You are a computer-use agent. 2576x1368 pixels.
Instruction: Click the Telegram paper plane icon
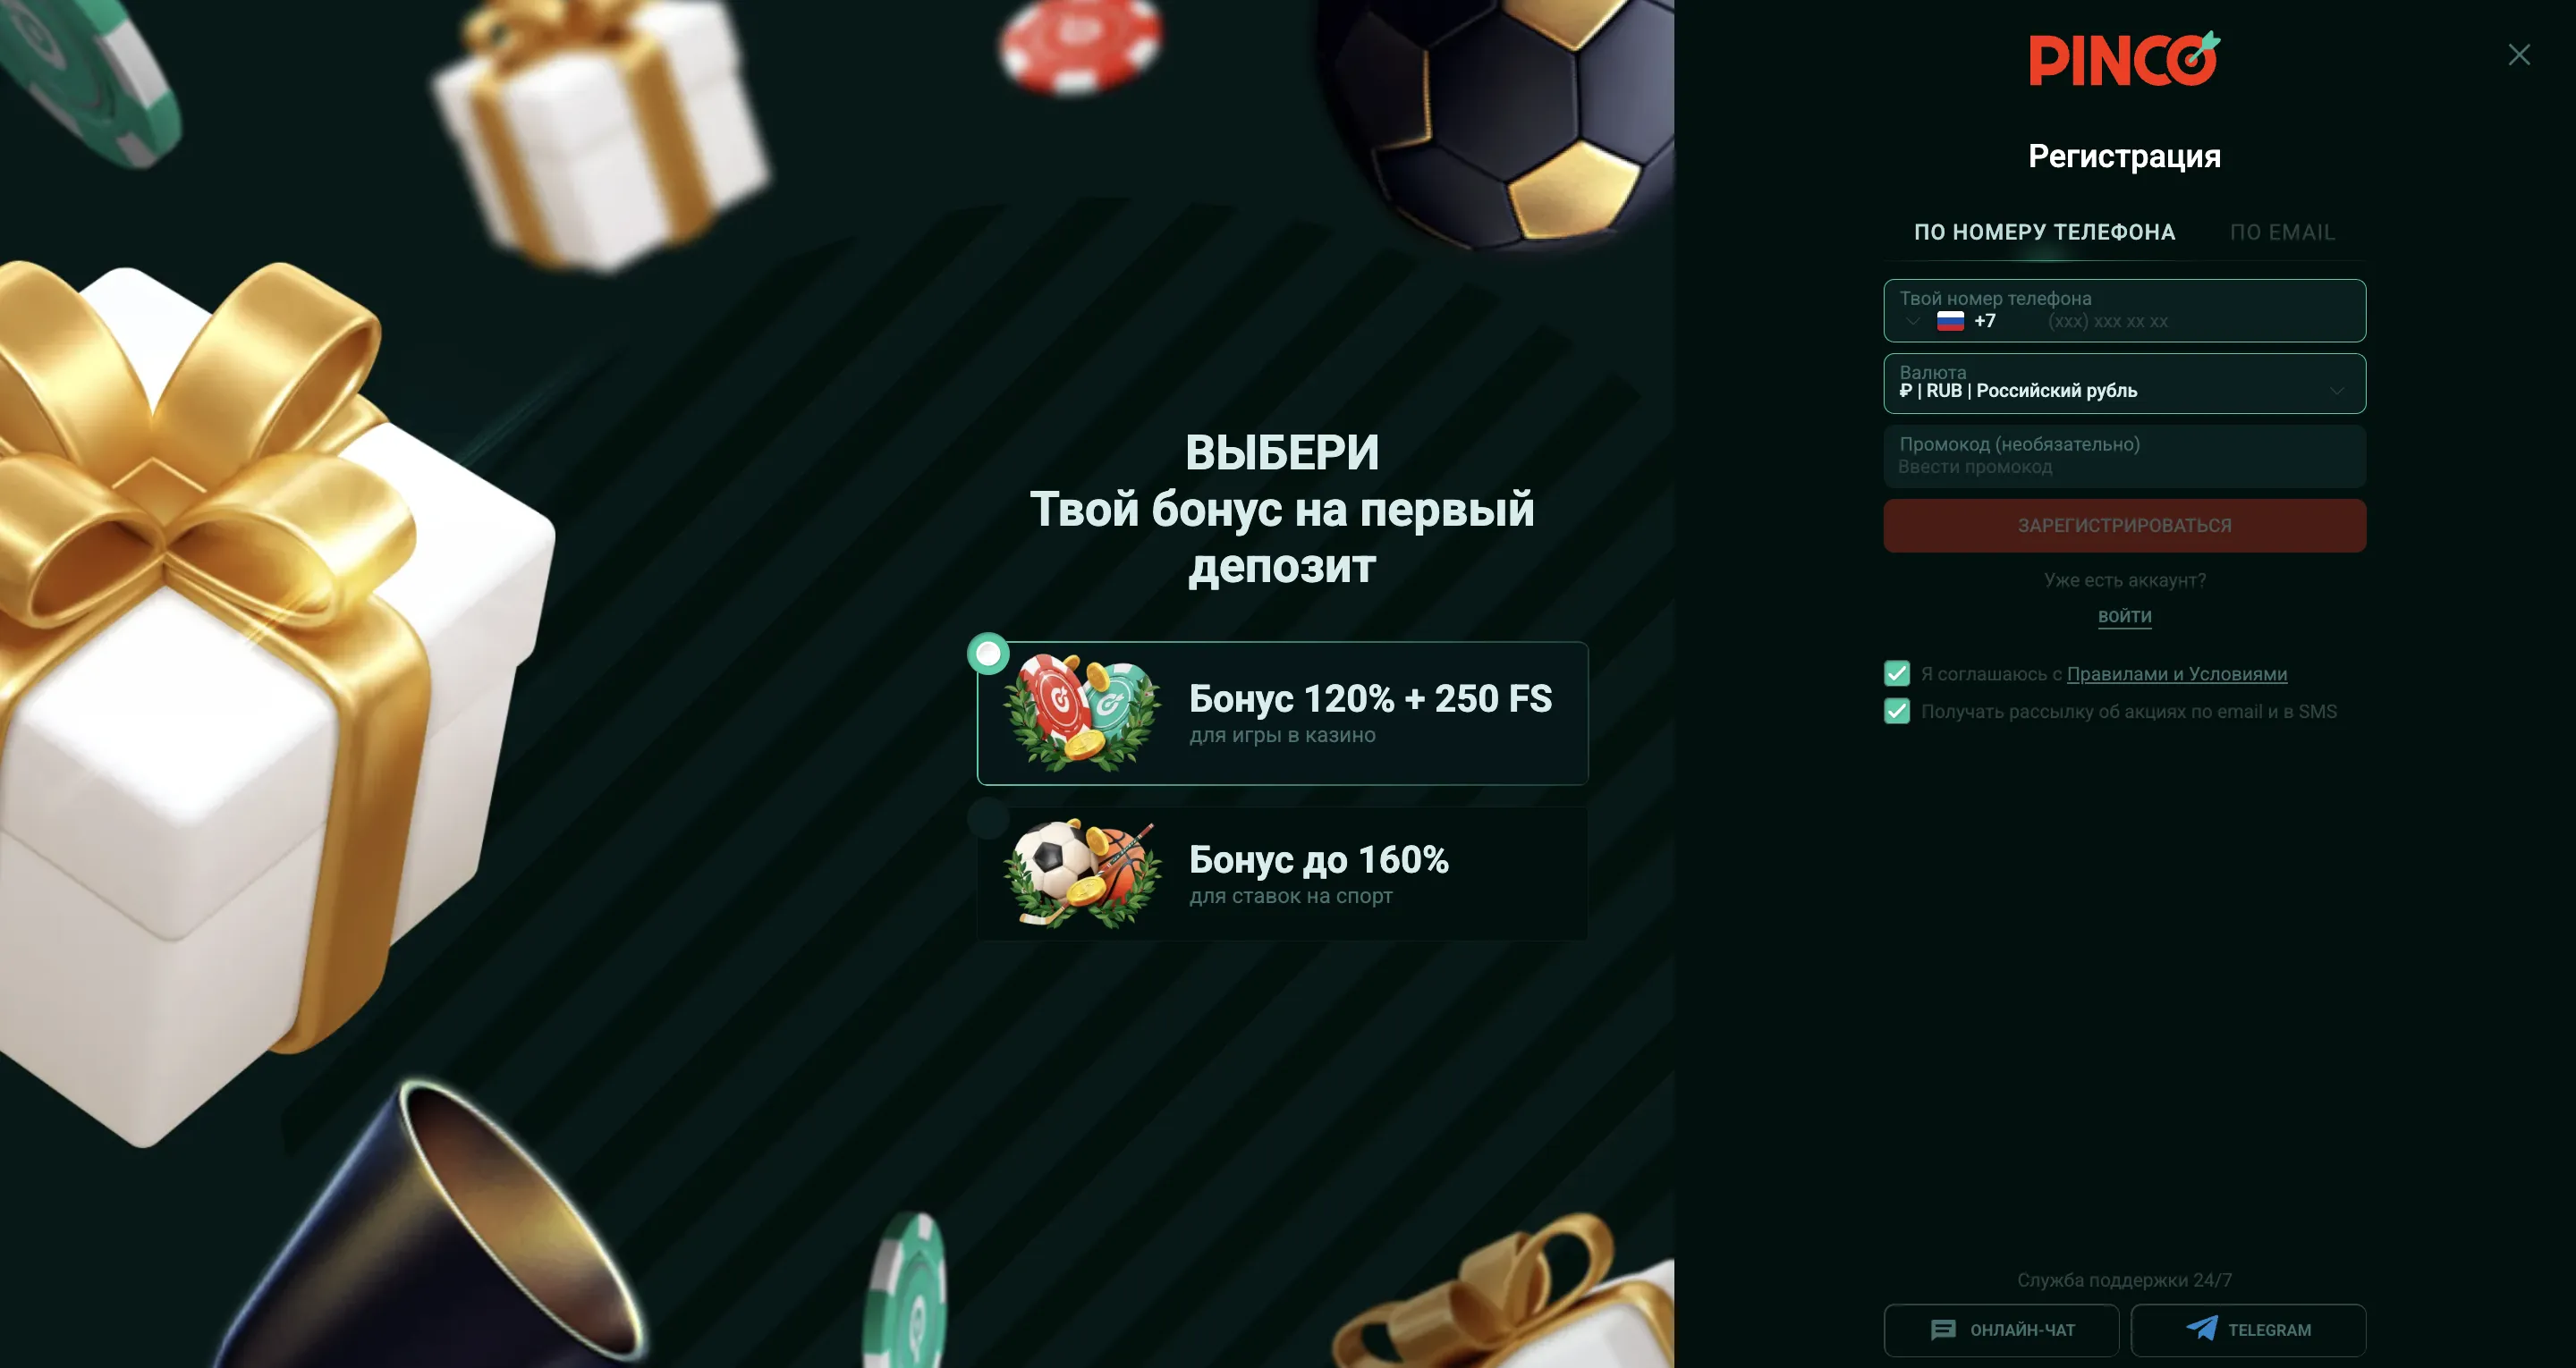pos(2201,1328)
